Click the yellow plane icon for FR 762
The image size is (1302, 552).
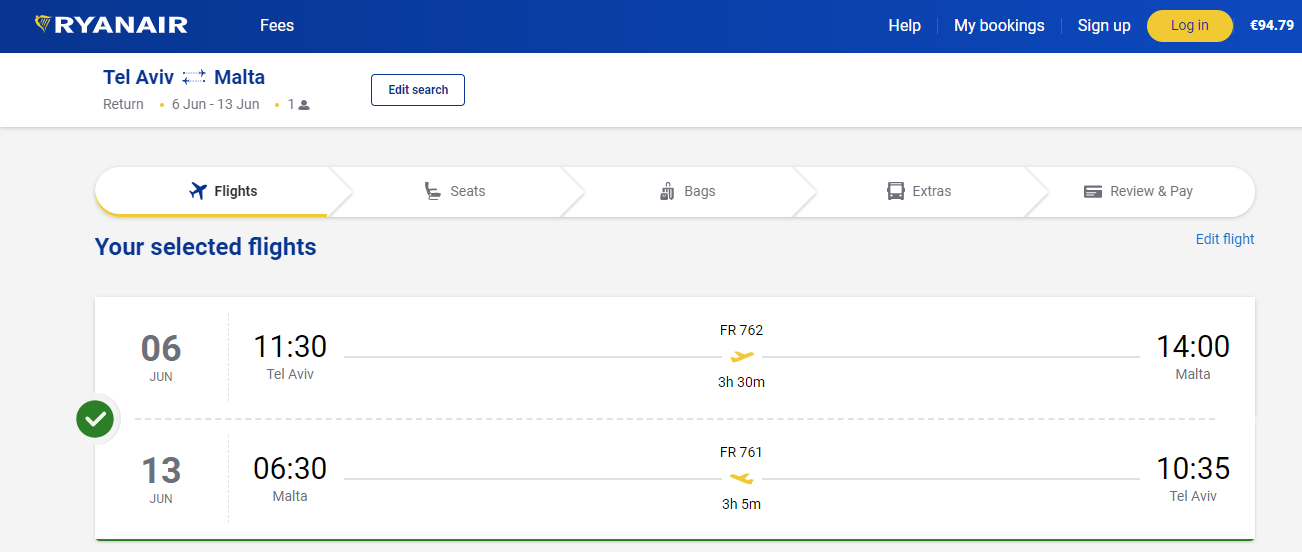741,356
